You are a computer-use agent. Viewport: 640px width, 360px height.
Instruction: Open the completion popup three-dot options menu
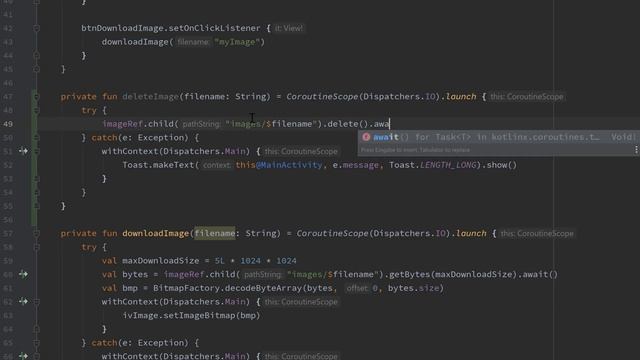tap(636, 150)
